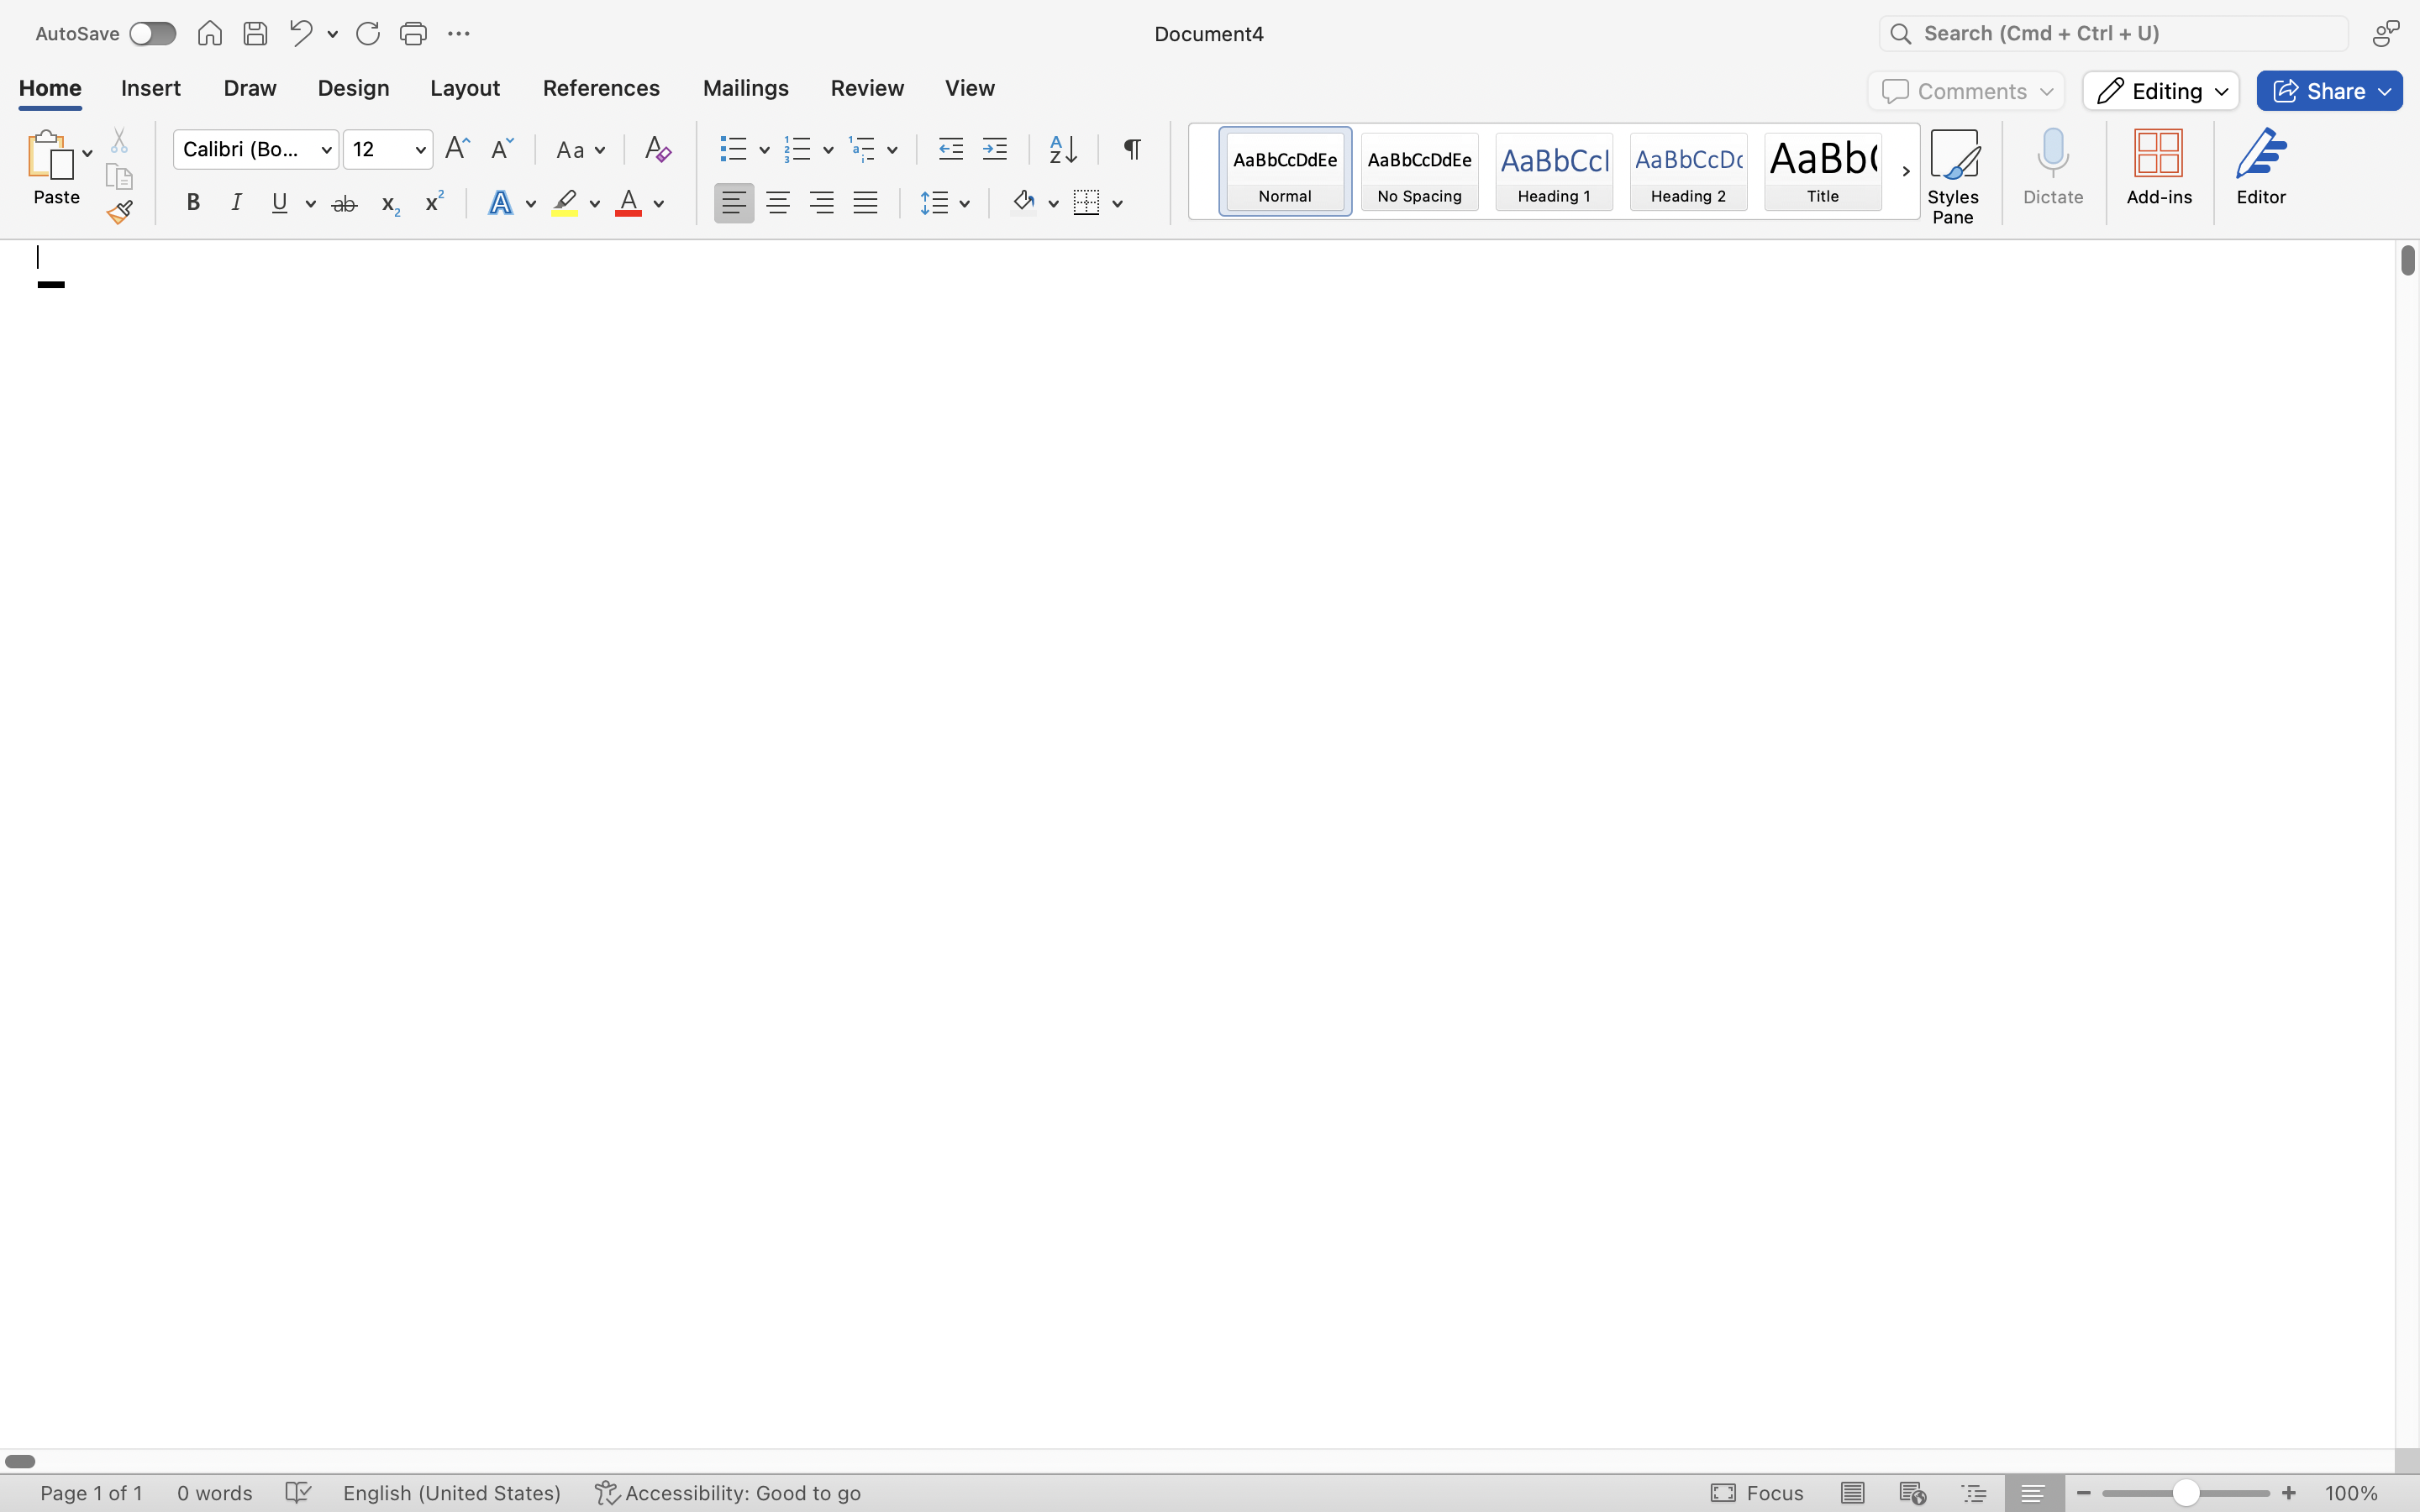Click the red font color button
The height and width of the screenshot is (1512, 2420).
[x=628, y=203]
